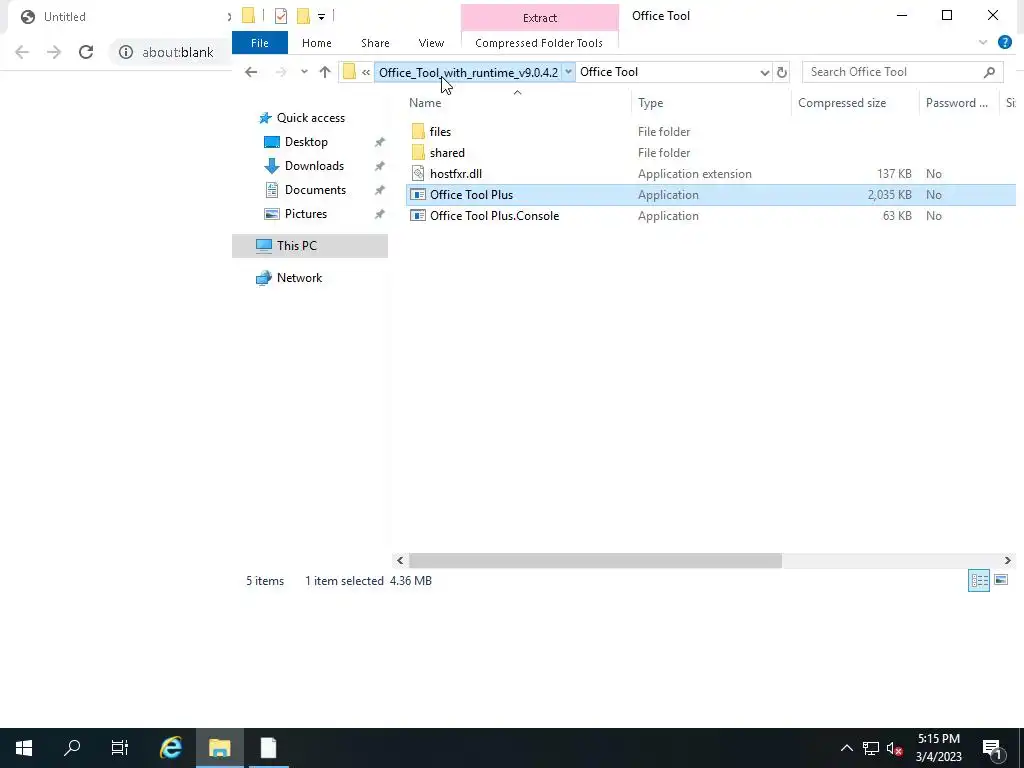
Task: Switch to large icons view layout
Action: tap(1000, 580)
